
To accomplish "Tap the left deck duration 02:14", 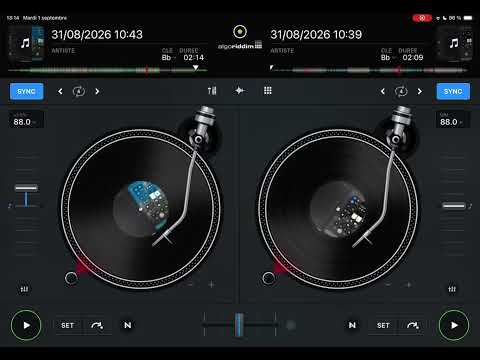I will (193, 58).
